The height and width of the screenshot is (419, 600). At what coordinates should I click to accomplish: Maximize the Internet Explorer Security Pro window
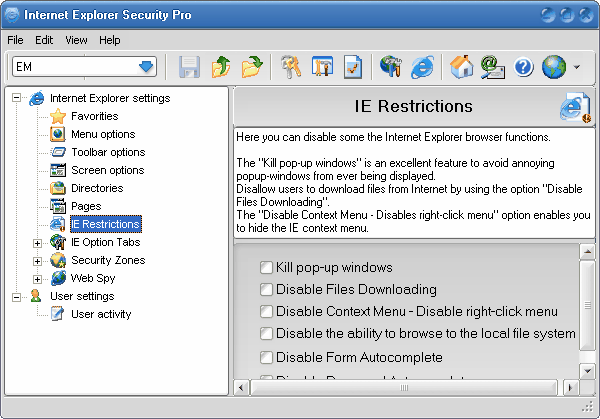tap(567, 15)
